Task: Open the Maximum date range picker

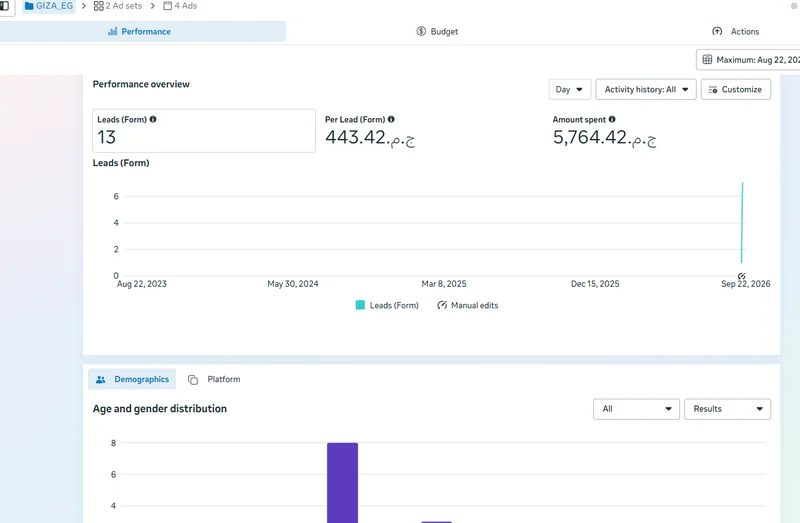Action: [x=748, y=60]
